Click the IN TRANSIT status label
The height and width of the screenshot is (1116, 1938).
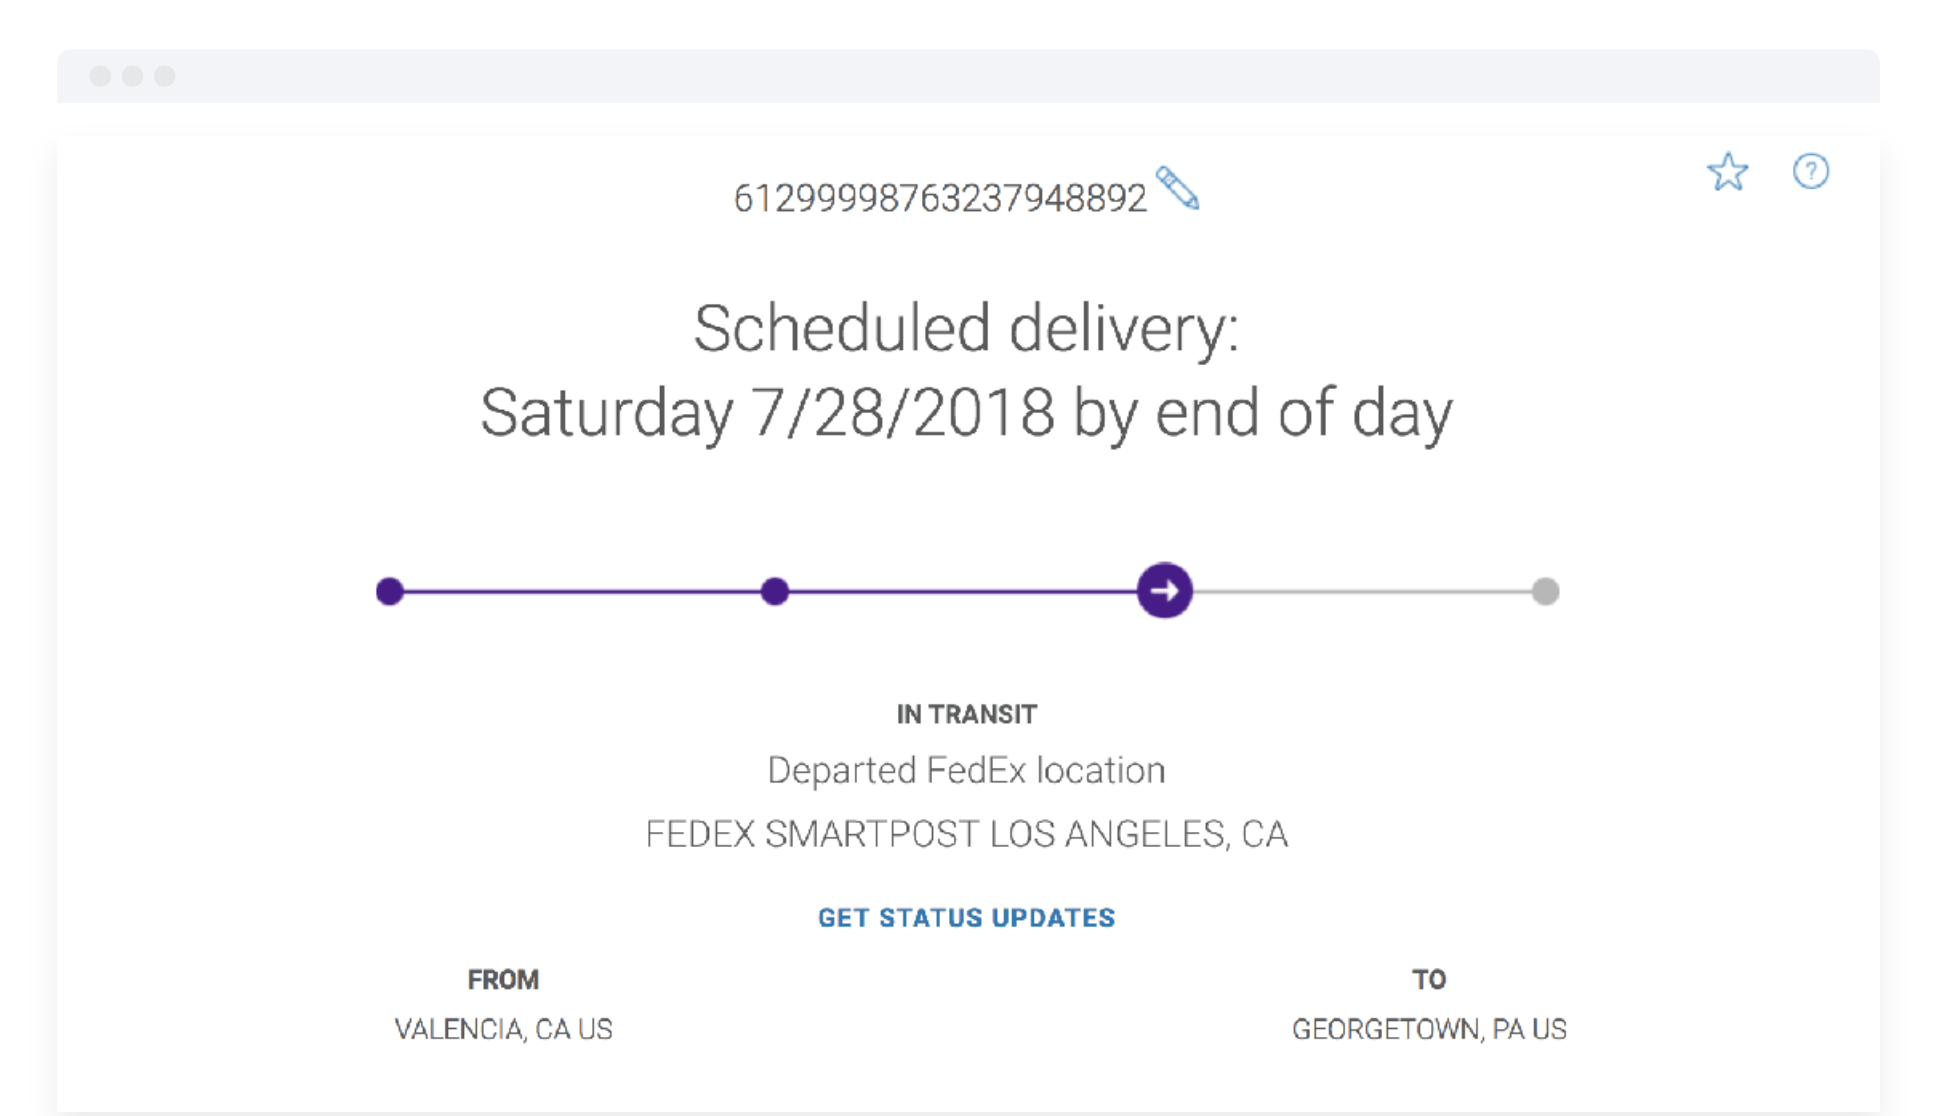point(966,714)
